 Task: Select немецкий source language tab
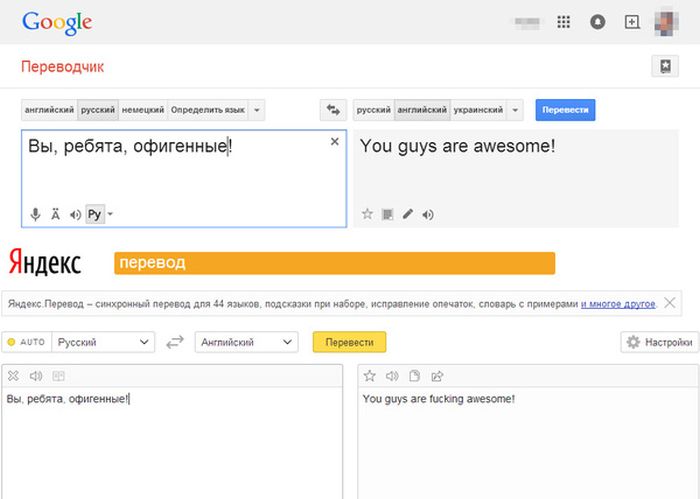click(143, 110)
